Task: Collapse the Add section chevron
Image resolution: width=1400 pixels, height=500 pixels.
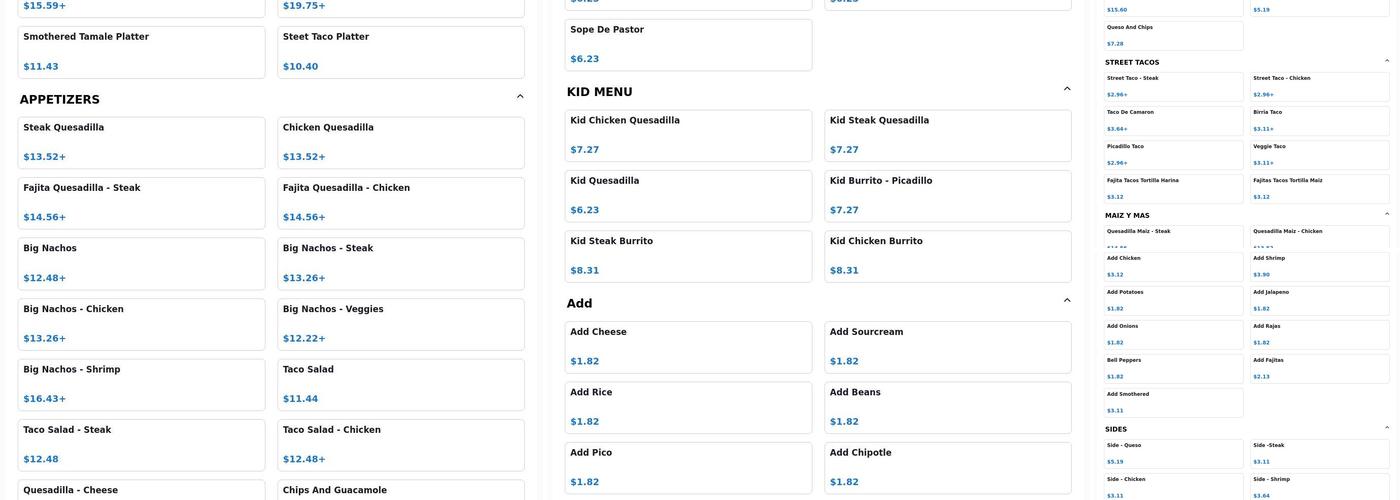Action: 1067,301
